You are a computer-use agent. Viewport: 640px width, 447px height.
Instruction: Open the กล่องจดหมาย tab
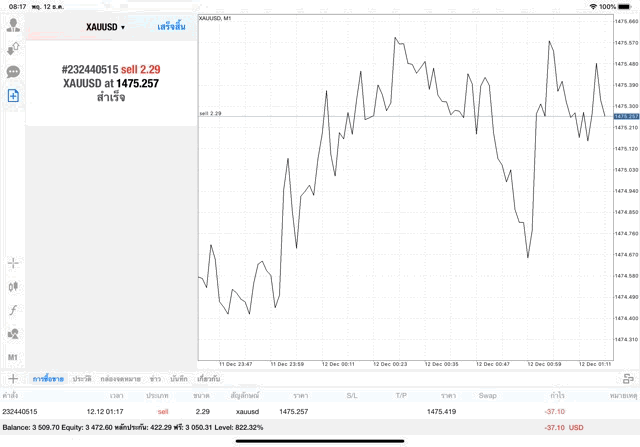pyautogui.click(x=121, y=379)
